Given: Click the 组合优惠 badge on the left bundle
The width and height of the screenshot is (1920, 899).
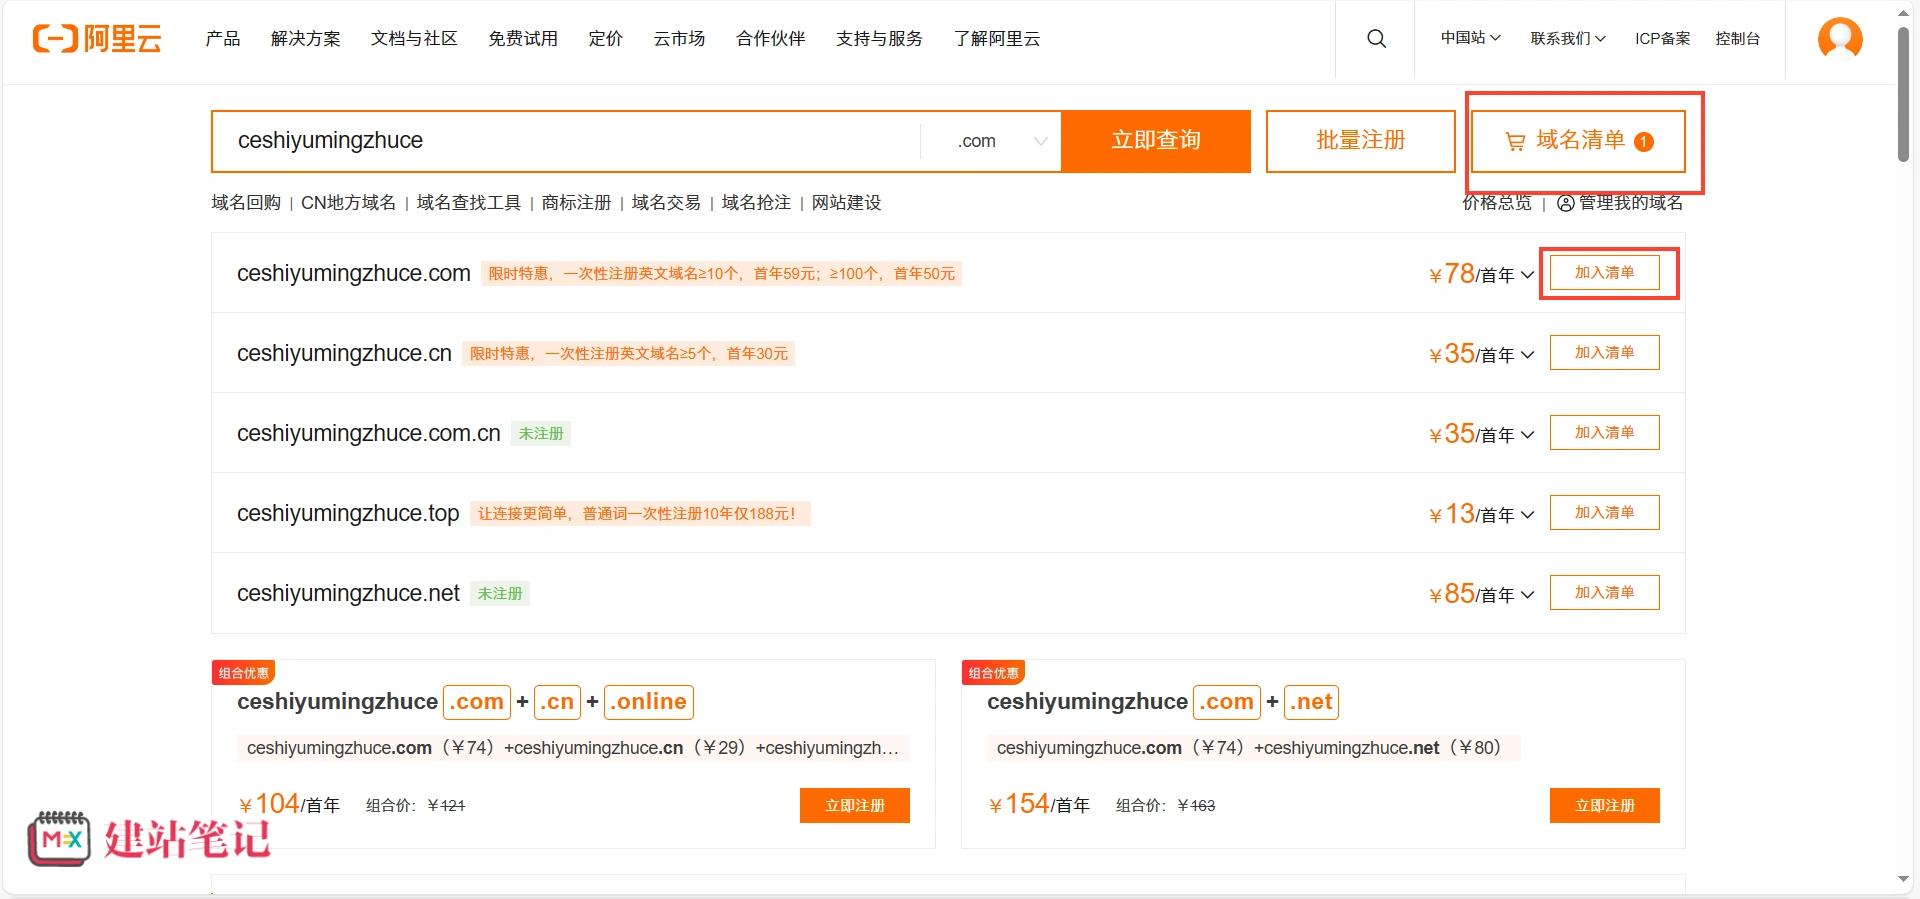Looking at the screenshot, I should (x=244, y=673).
